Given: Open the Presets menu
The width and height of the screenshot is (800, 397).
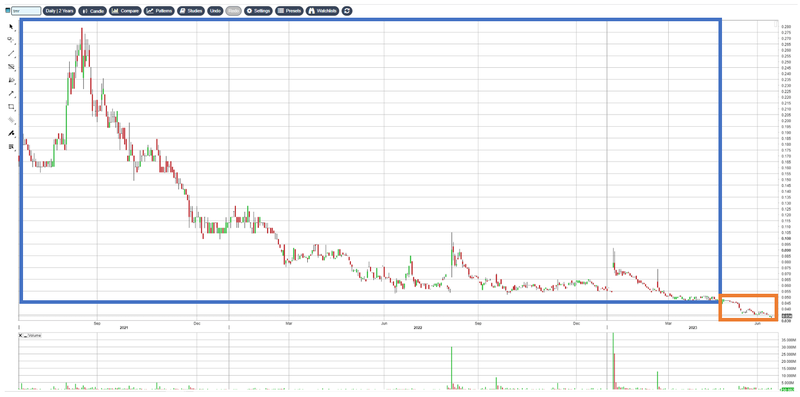Looking at the screenshot, I should coord(289,10).
